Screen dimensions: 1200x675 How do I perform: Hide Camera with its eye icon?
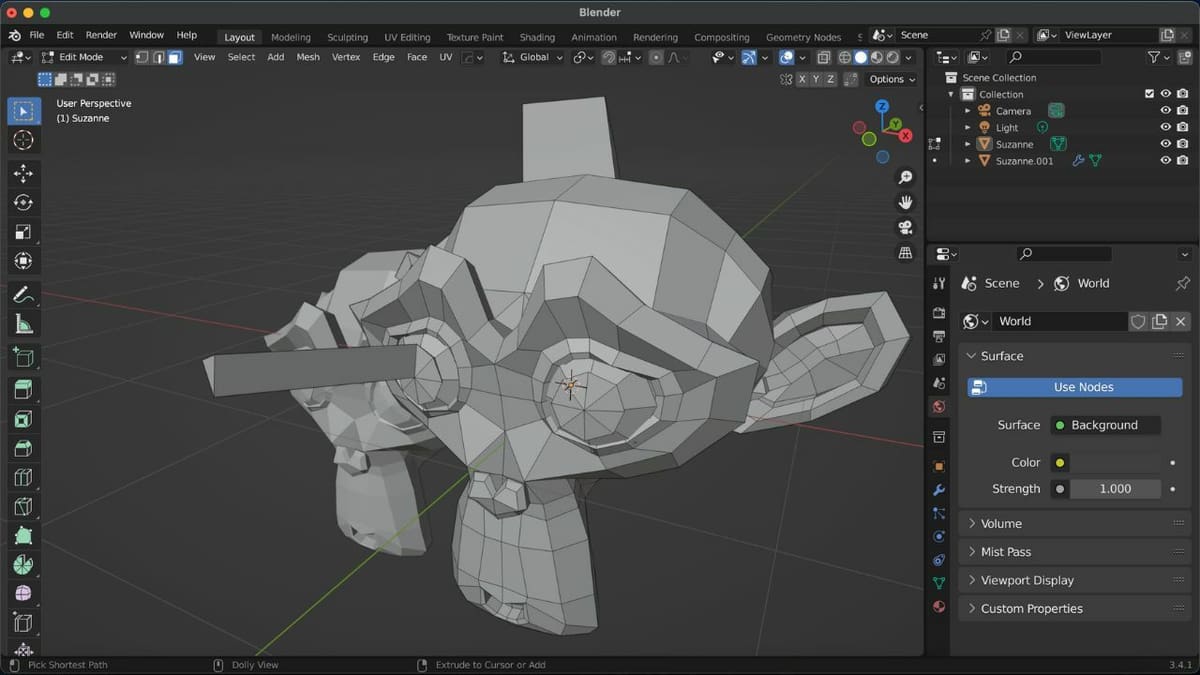(x=1165, y=111)
